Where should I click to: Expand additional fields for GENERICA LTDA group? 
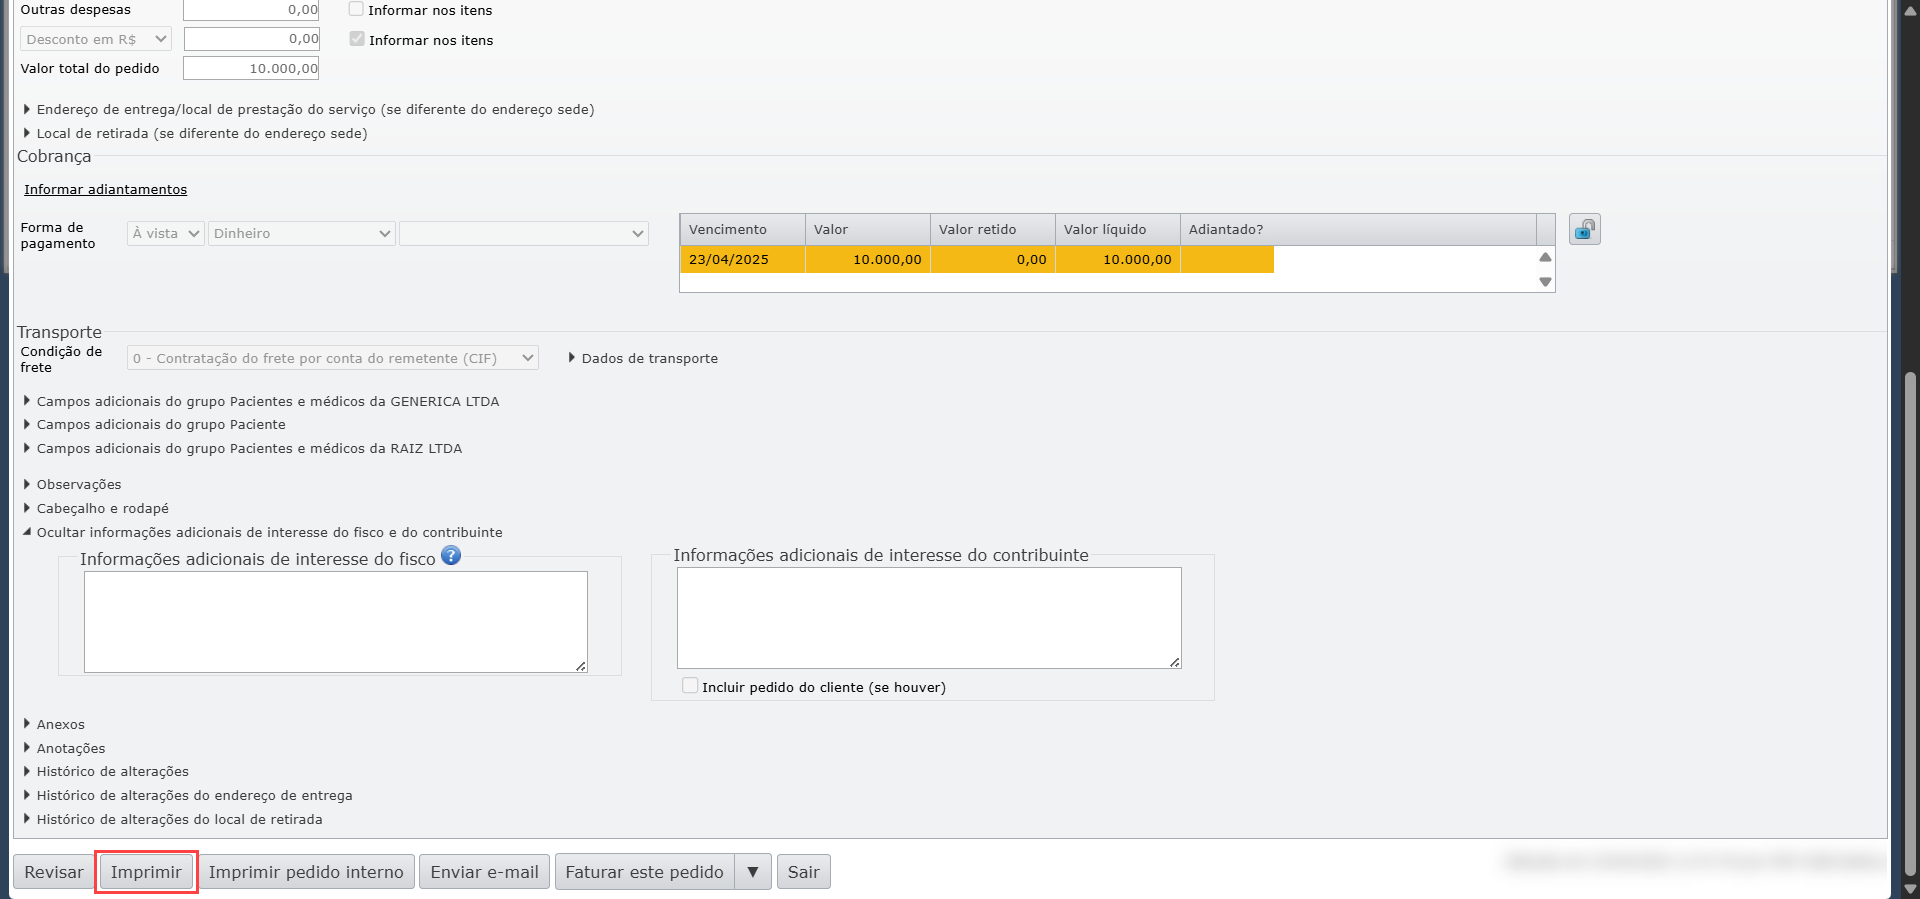tap(261, 401)
